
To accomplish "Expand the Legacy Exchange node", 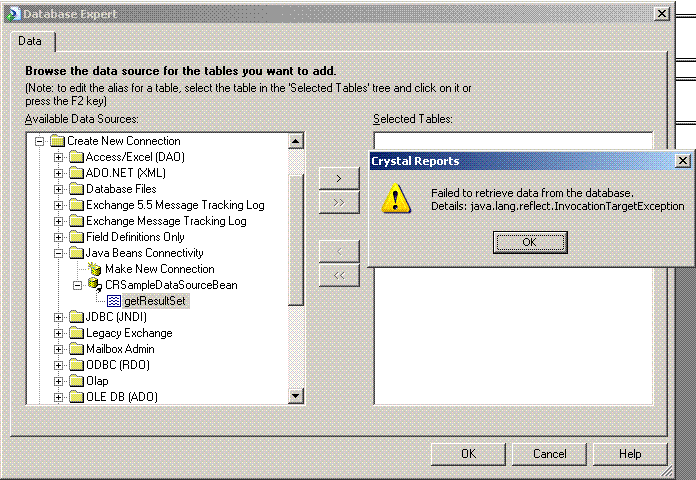I will [58, 333].
